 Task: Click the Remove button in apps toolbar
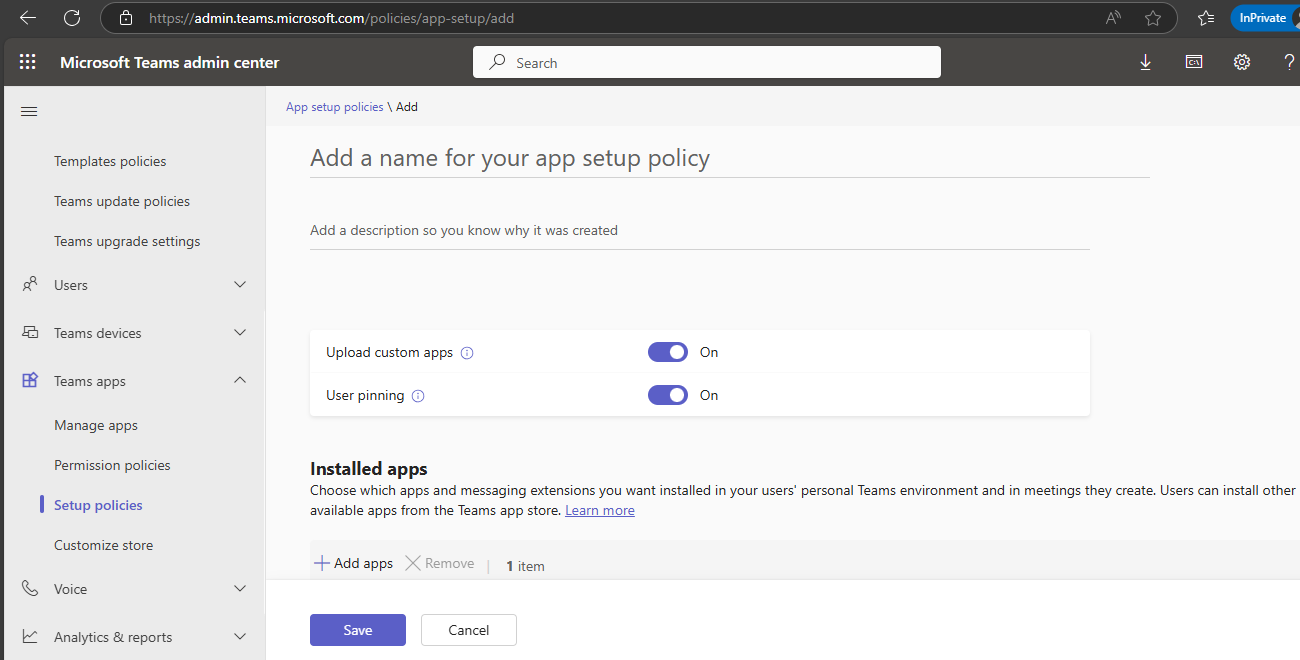click(x=439, y=564)
